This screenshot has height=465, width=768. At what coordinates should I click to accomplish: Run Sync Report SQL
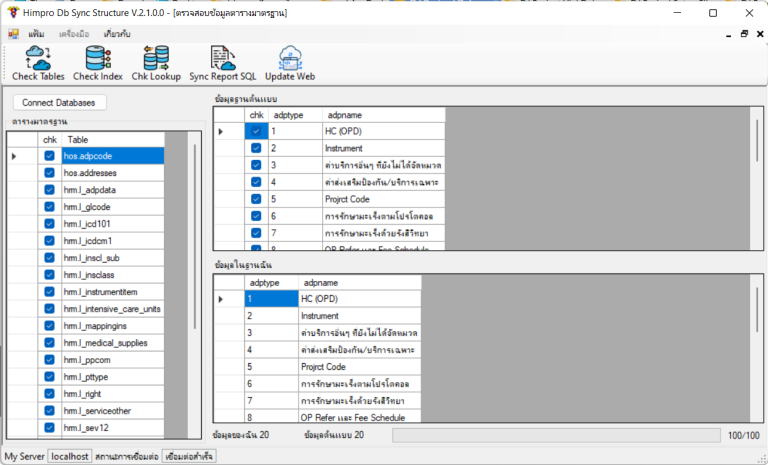point(222,63)
